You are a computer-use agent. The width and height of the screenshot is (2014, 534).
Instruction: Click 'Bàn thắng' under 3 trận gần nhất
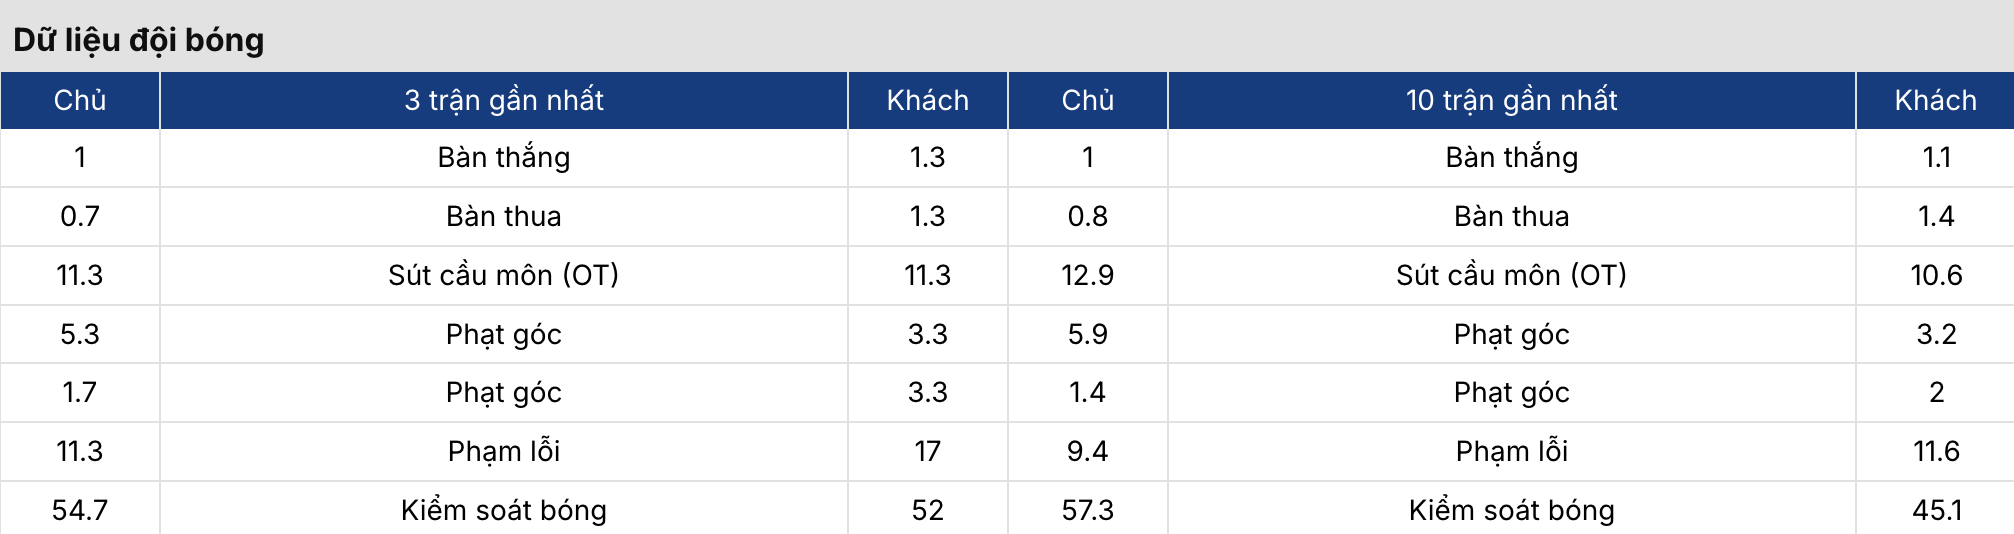[x=504, y=157]
